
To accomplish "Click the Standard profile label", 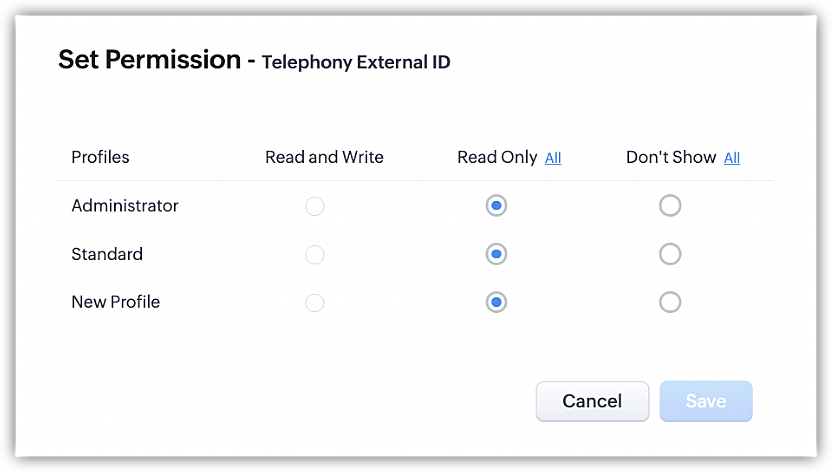I will point(107,254).
